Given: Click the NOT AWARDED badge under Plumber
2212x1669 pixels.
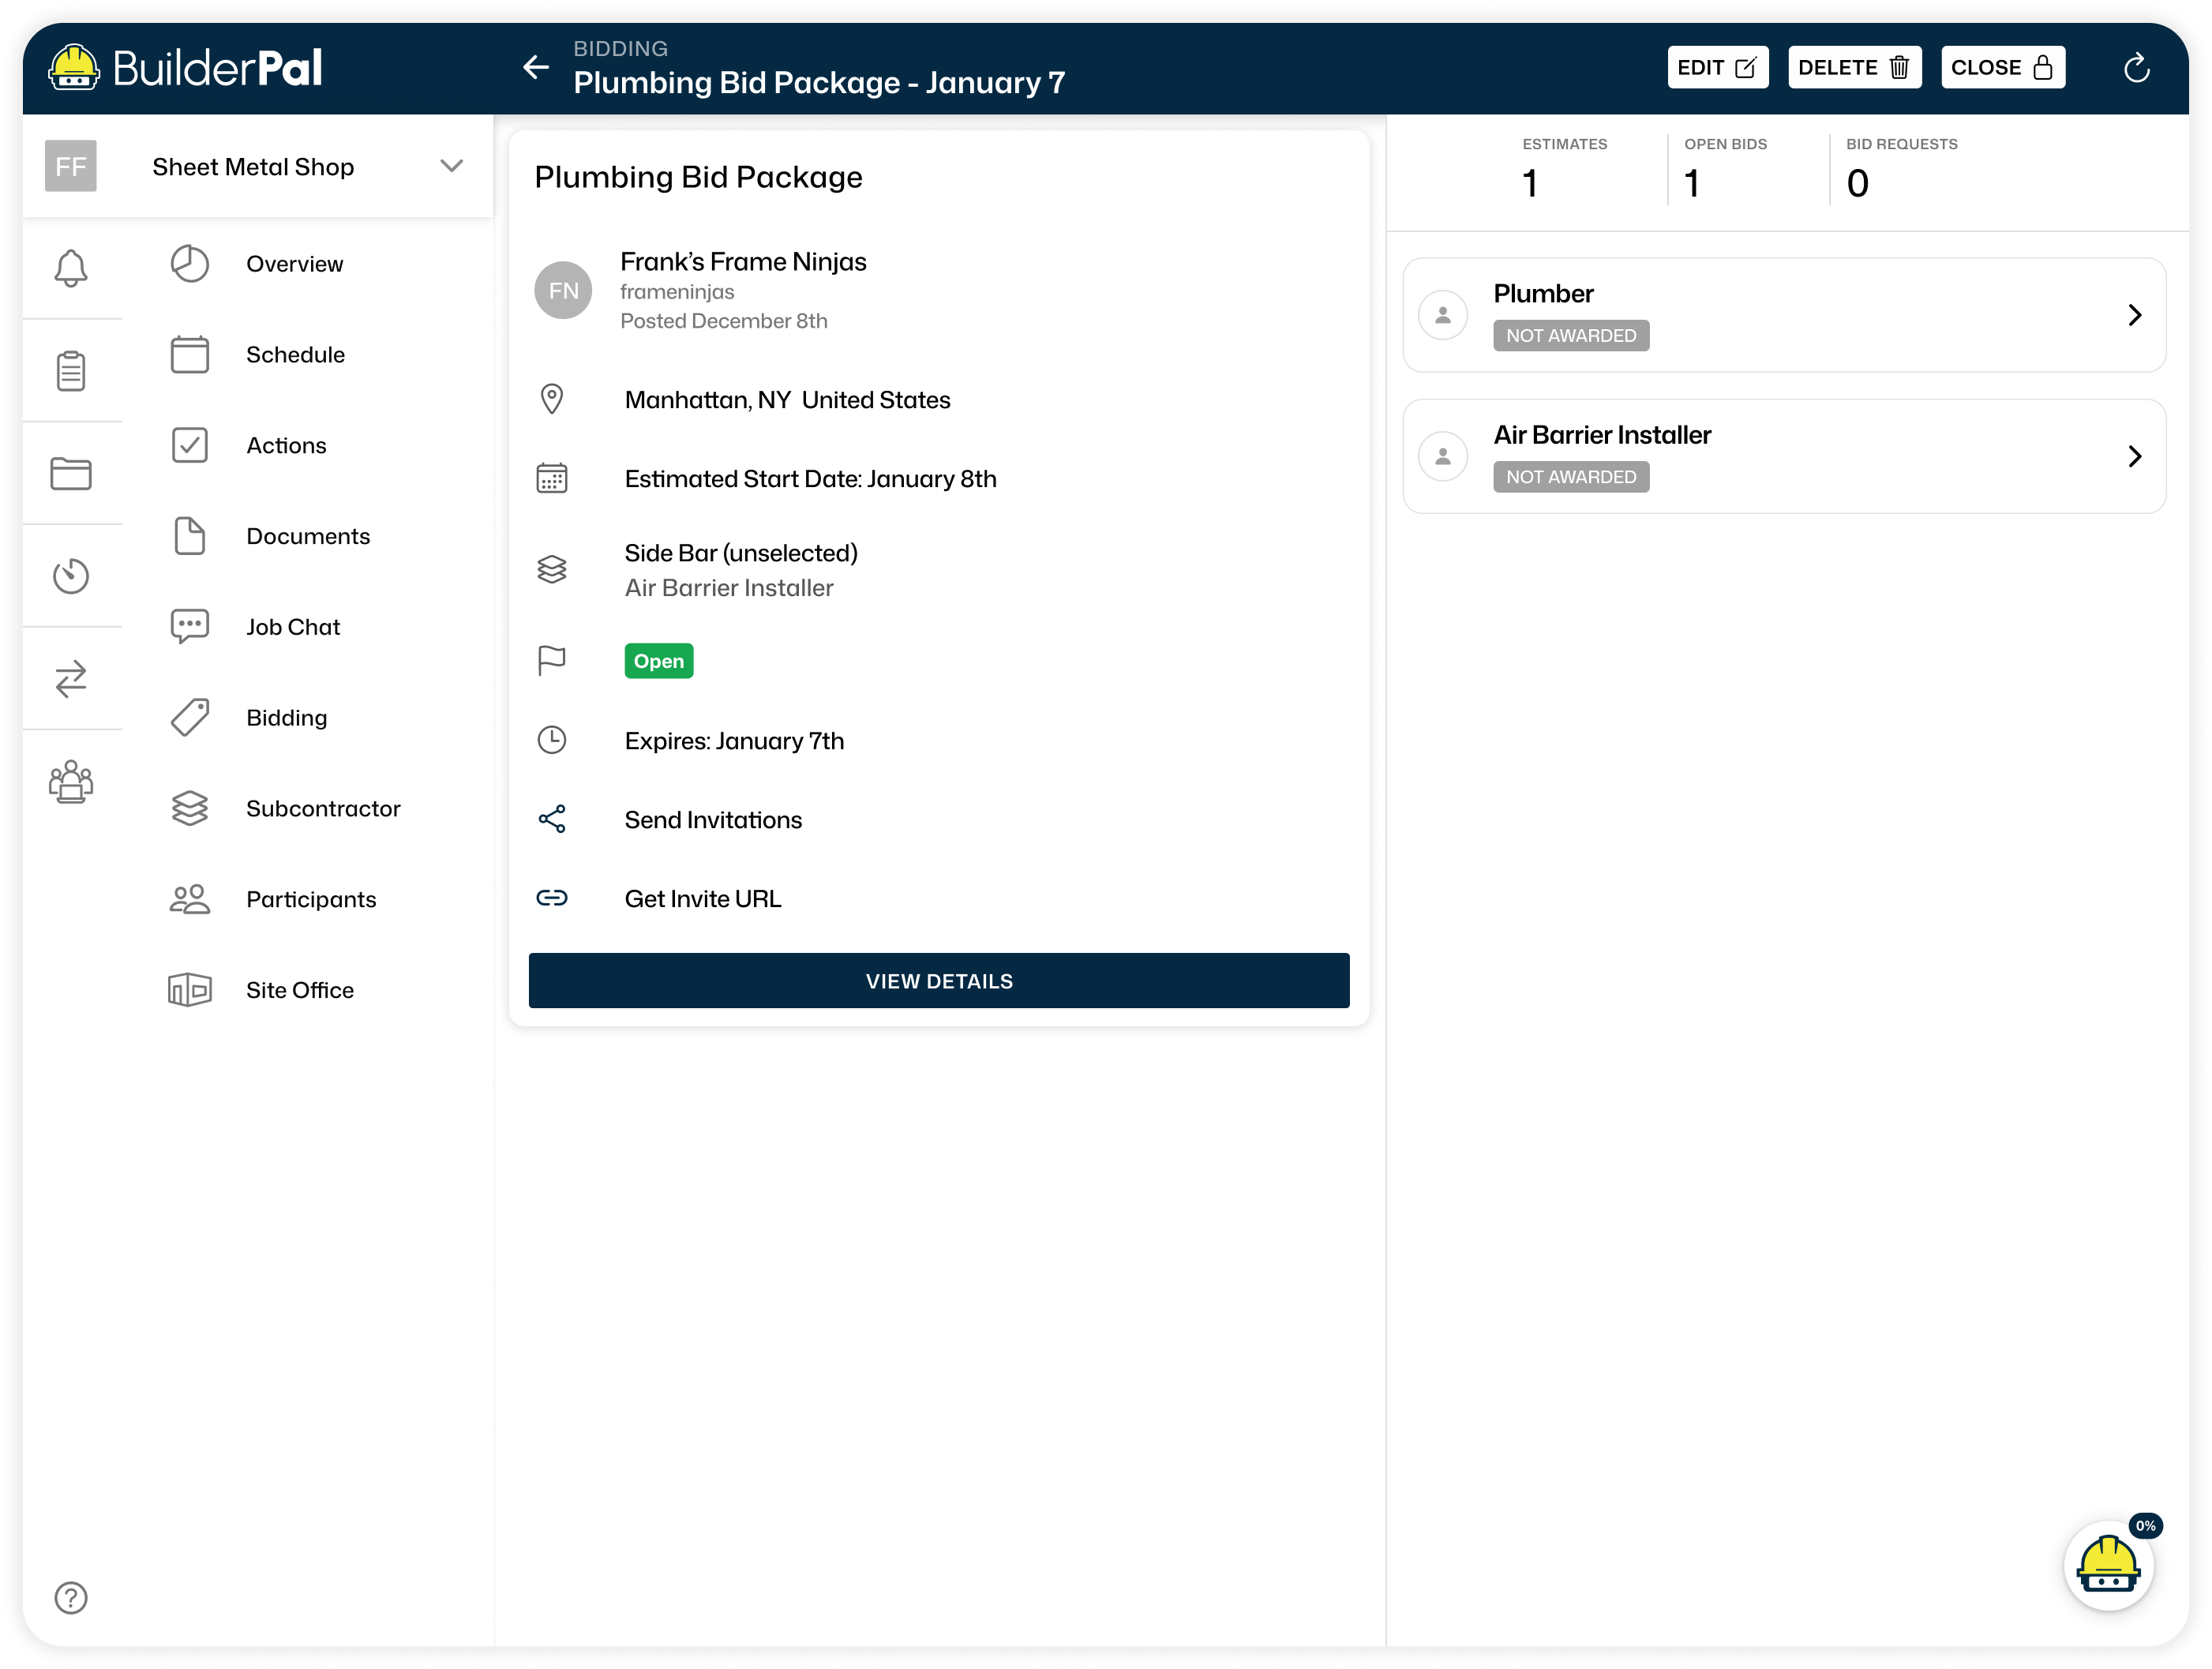Looking at the screenshot, I should [x=1571, y=335].
